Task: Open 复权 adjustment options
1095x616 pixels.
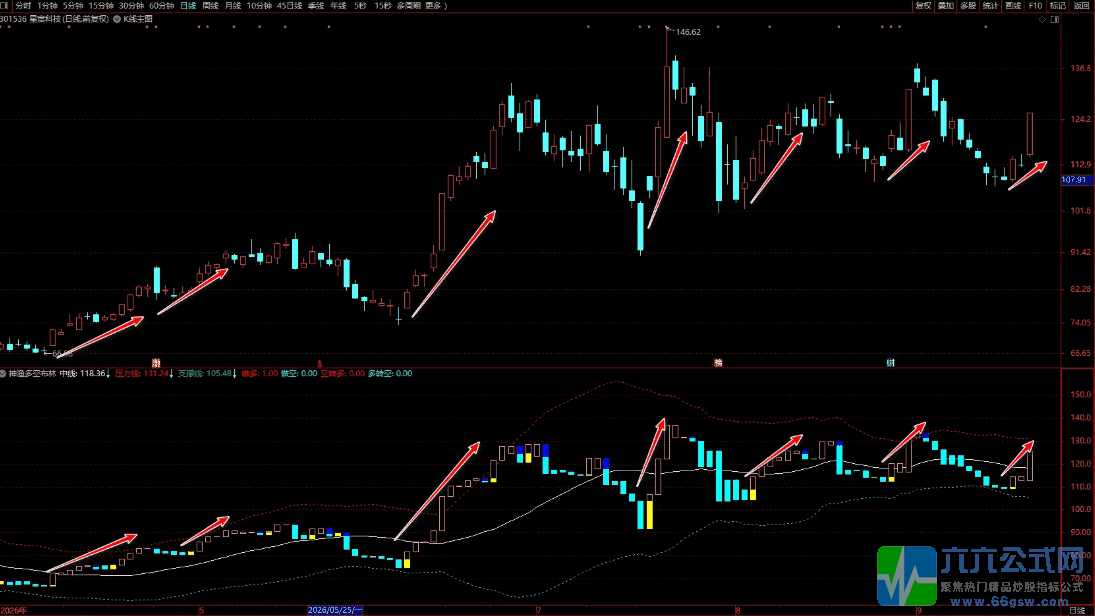Action: coord(923,6)
